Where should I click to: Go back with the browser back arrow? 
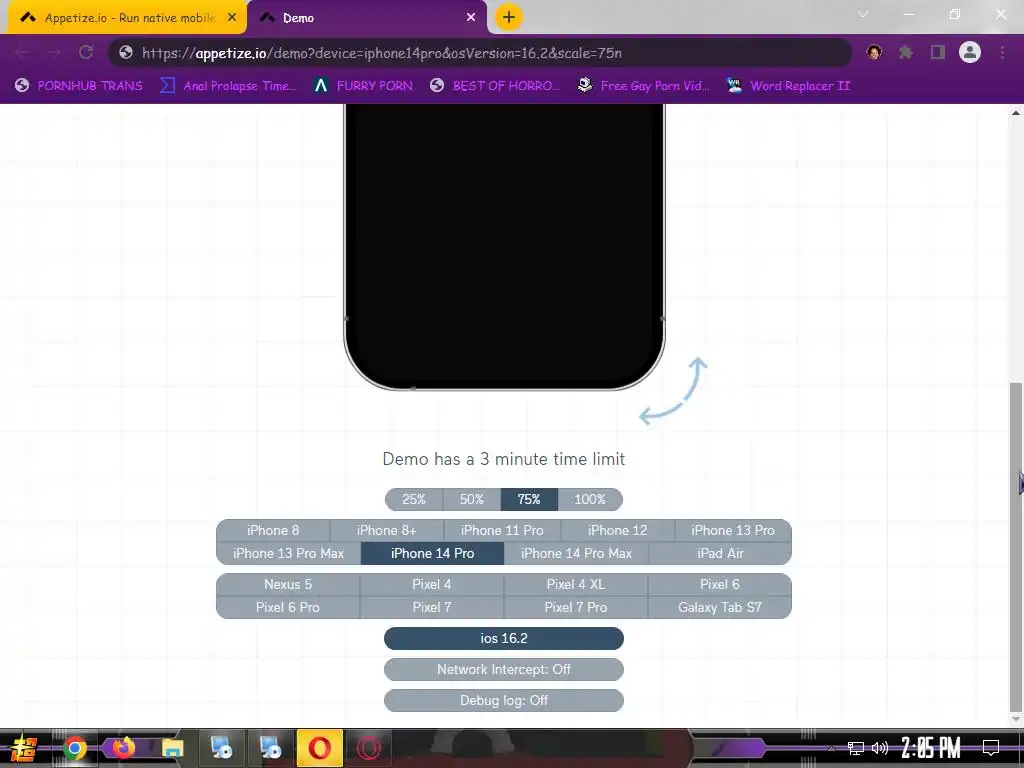(22, 52)
